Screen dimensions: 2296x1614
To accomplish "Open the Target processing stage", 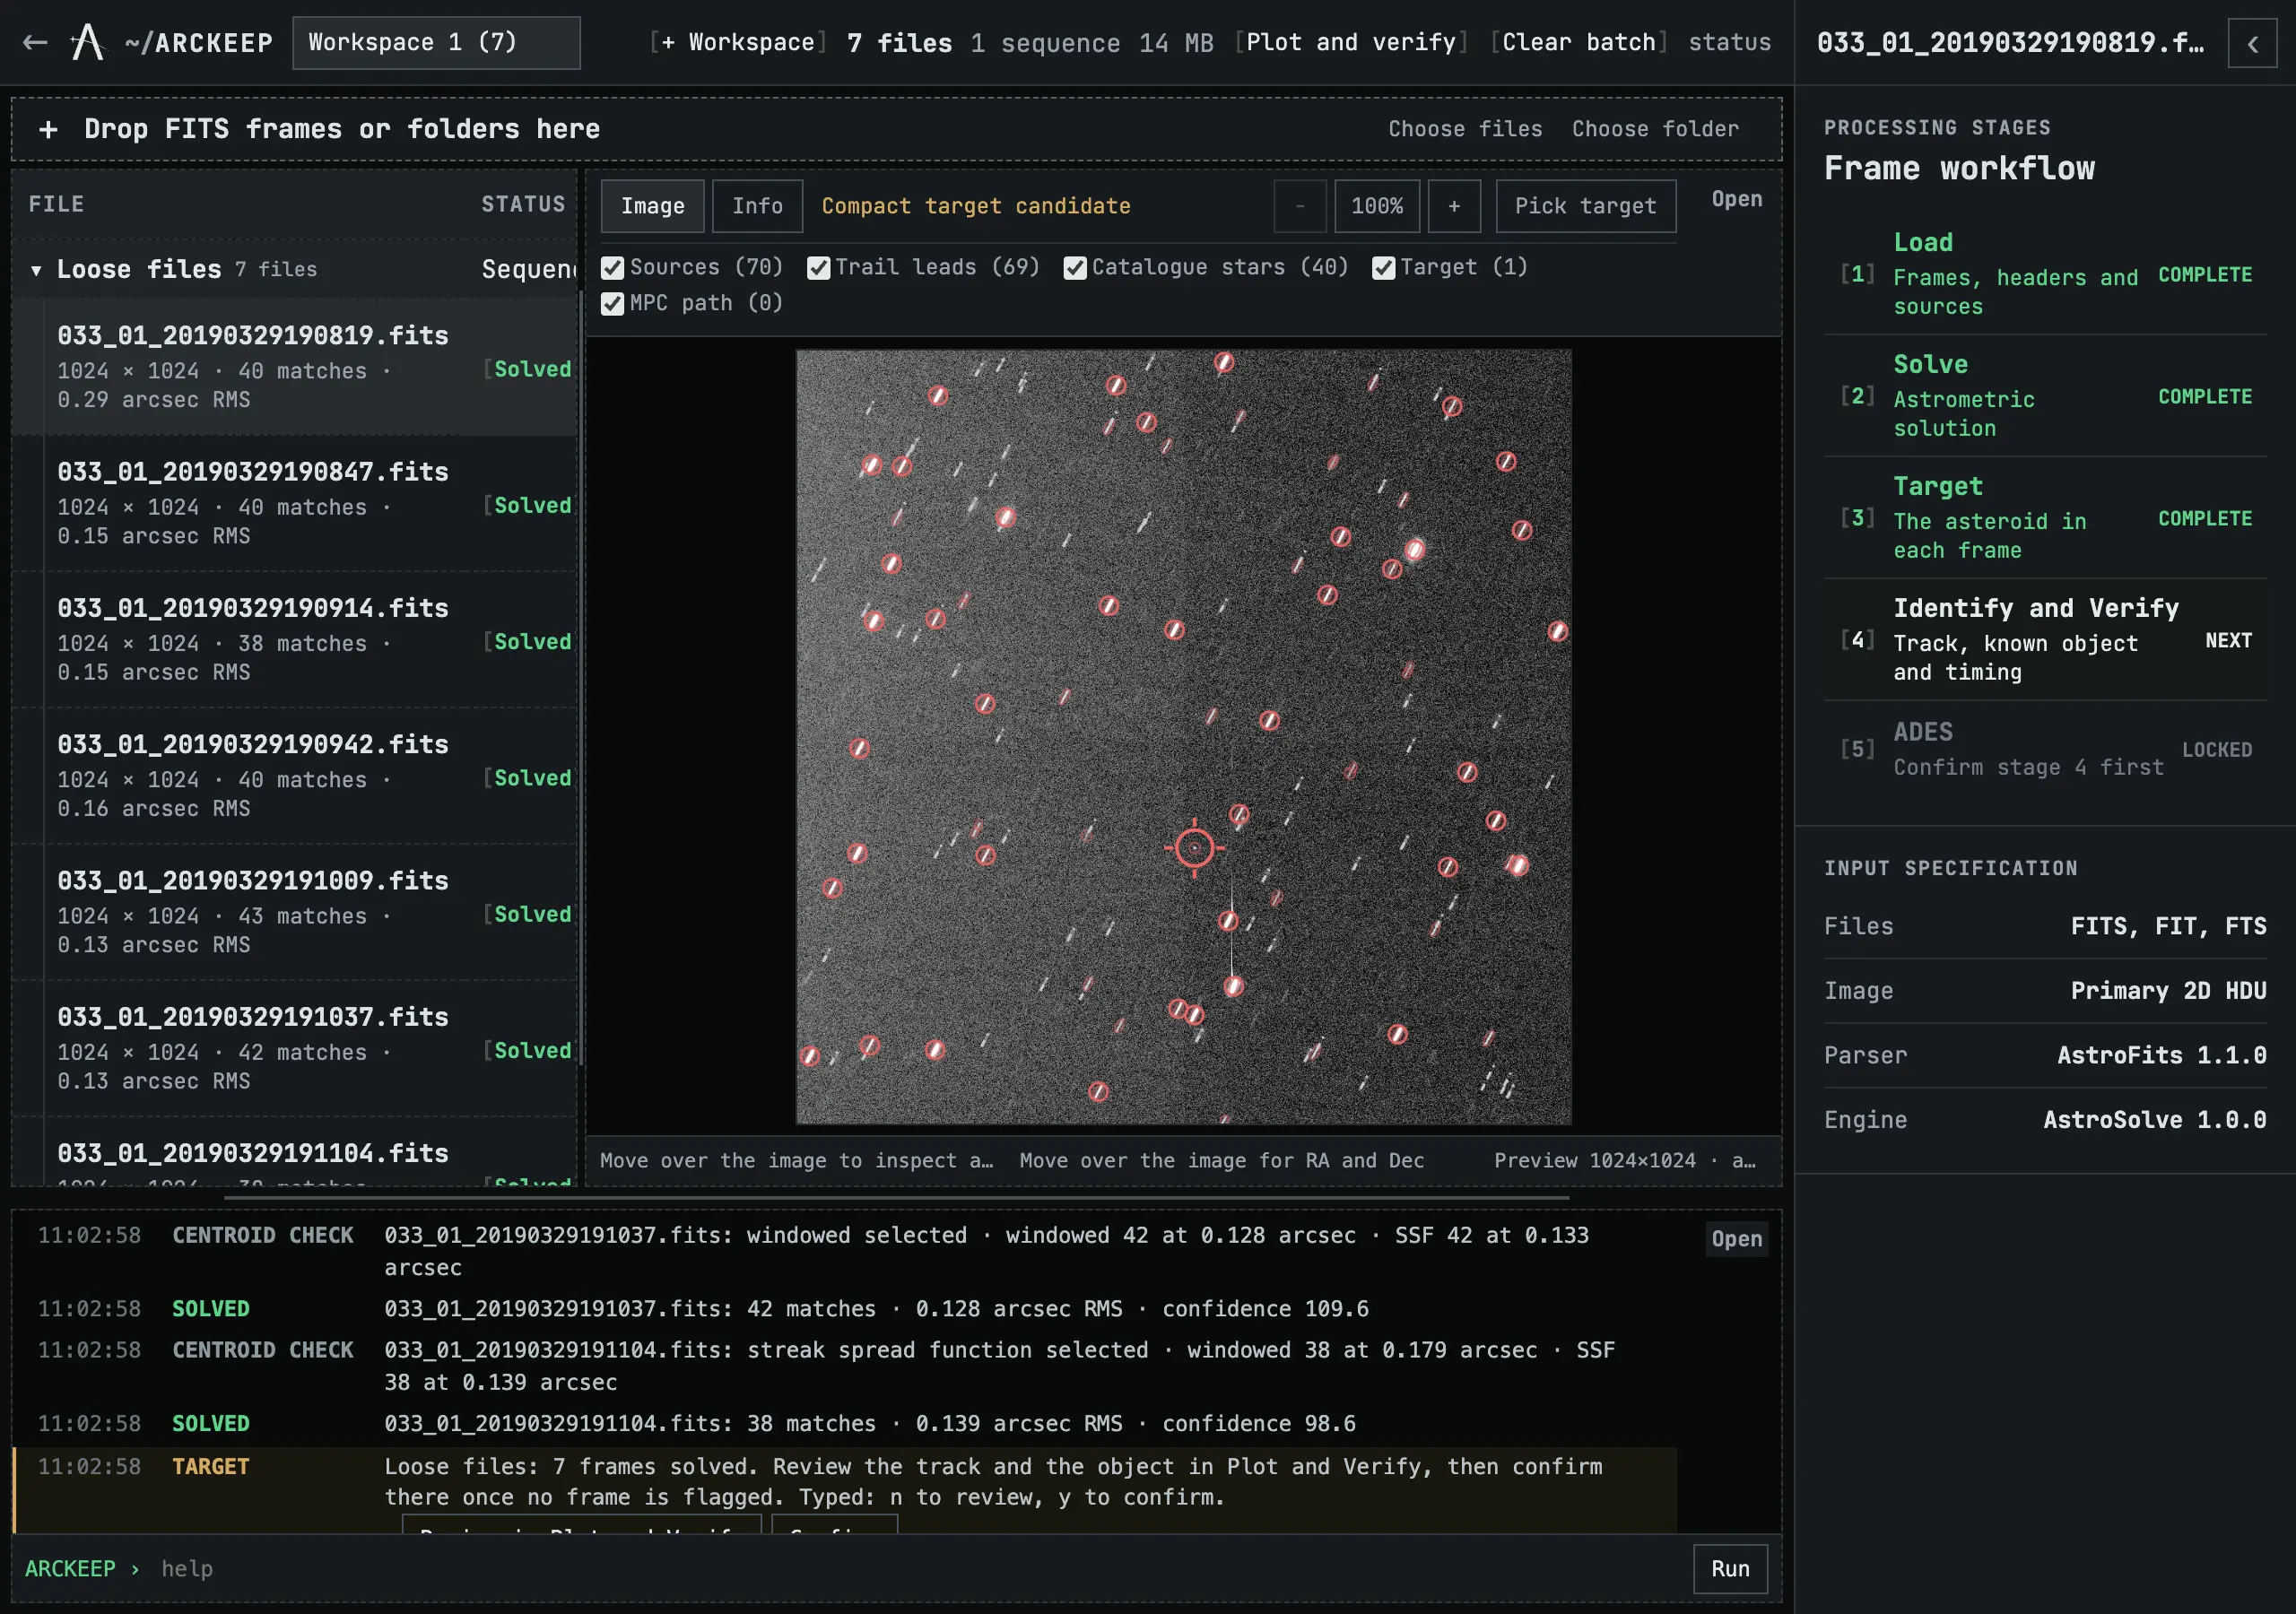I will [x=2045, y=518].
